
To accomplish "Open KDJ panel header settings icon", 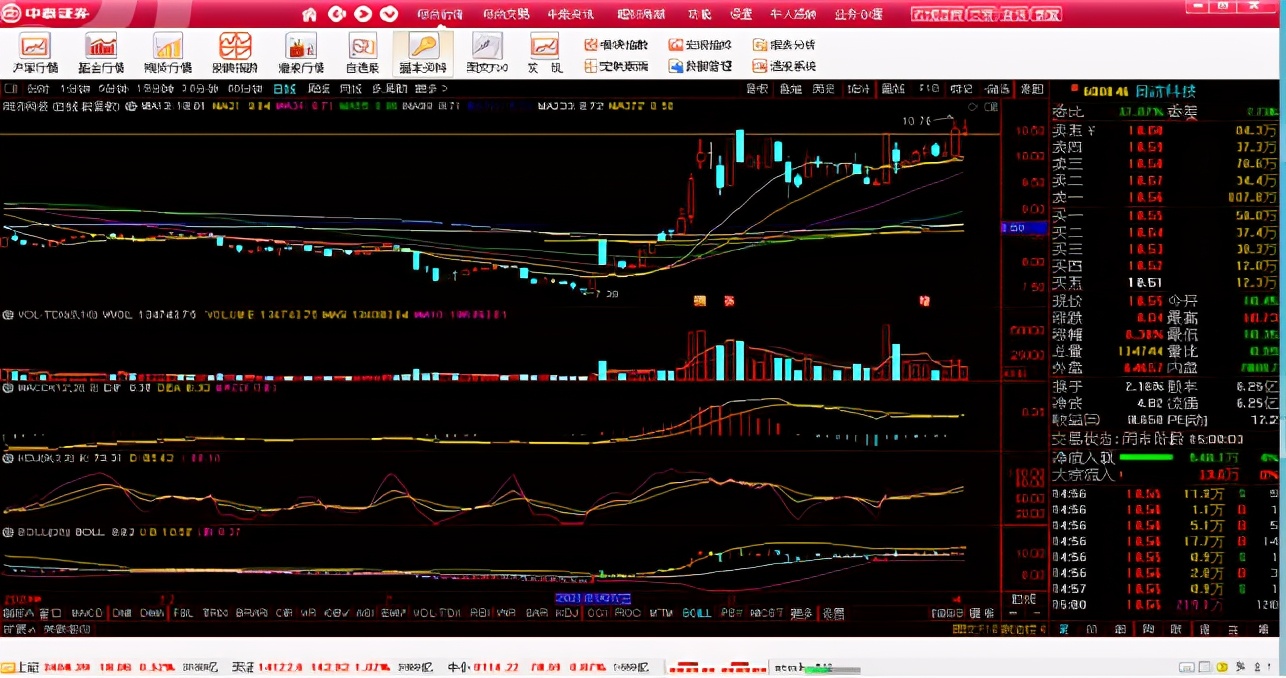I will tap(8, 459).
